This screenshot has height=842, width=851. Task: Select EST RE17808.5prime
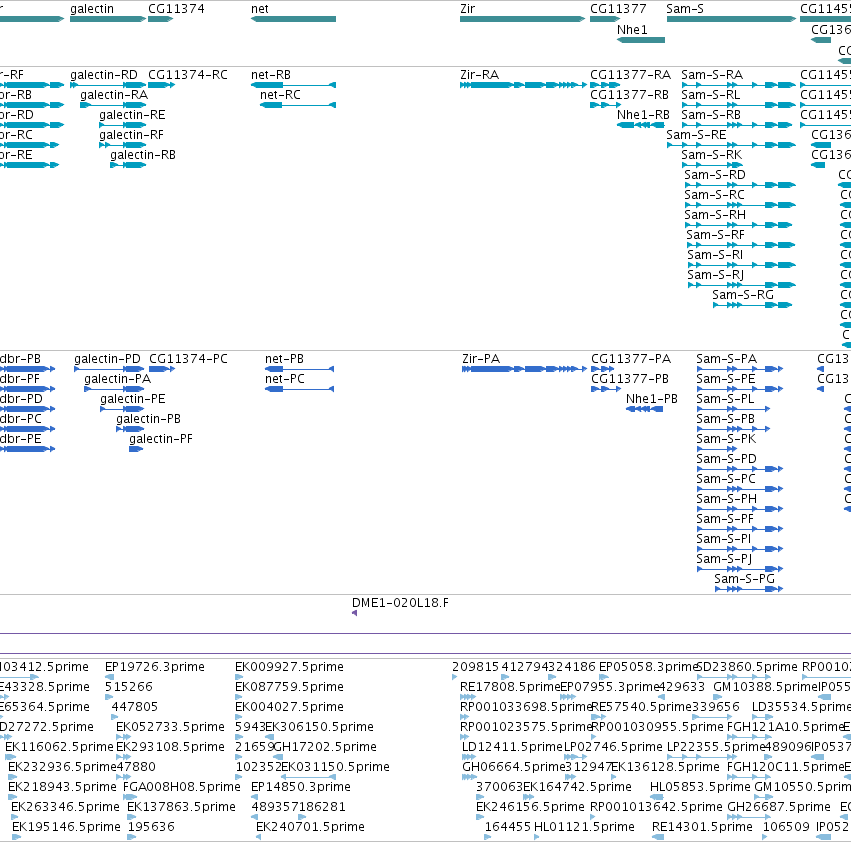click(468, 697)
